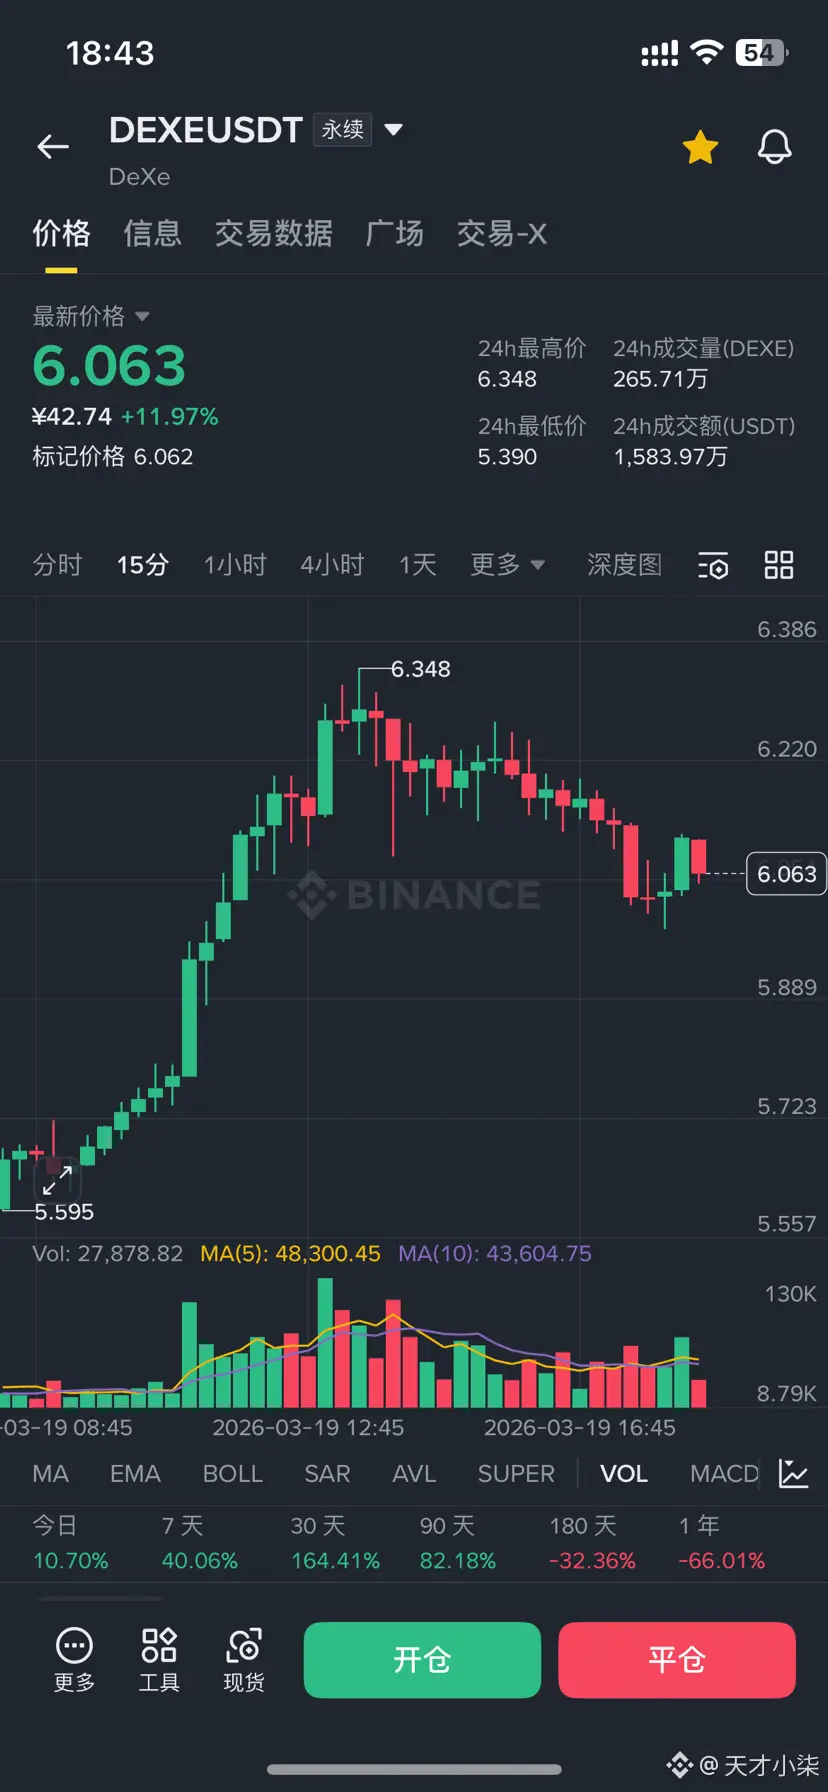Open the 交易数据 tab
Screen dimensions: 828x1792
coord(273,233)
